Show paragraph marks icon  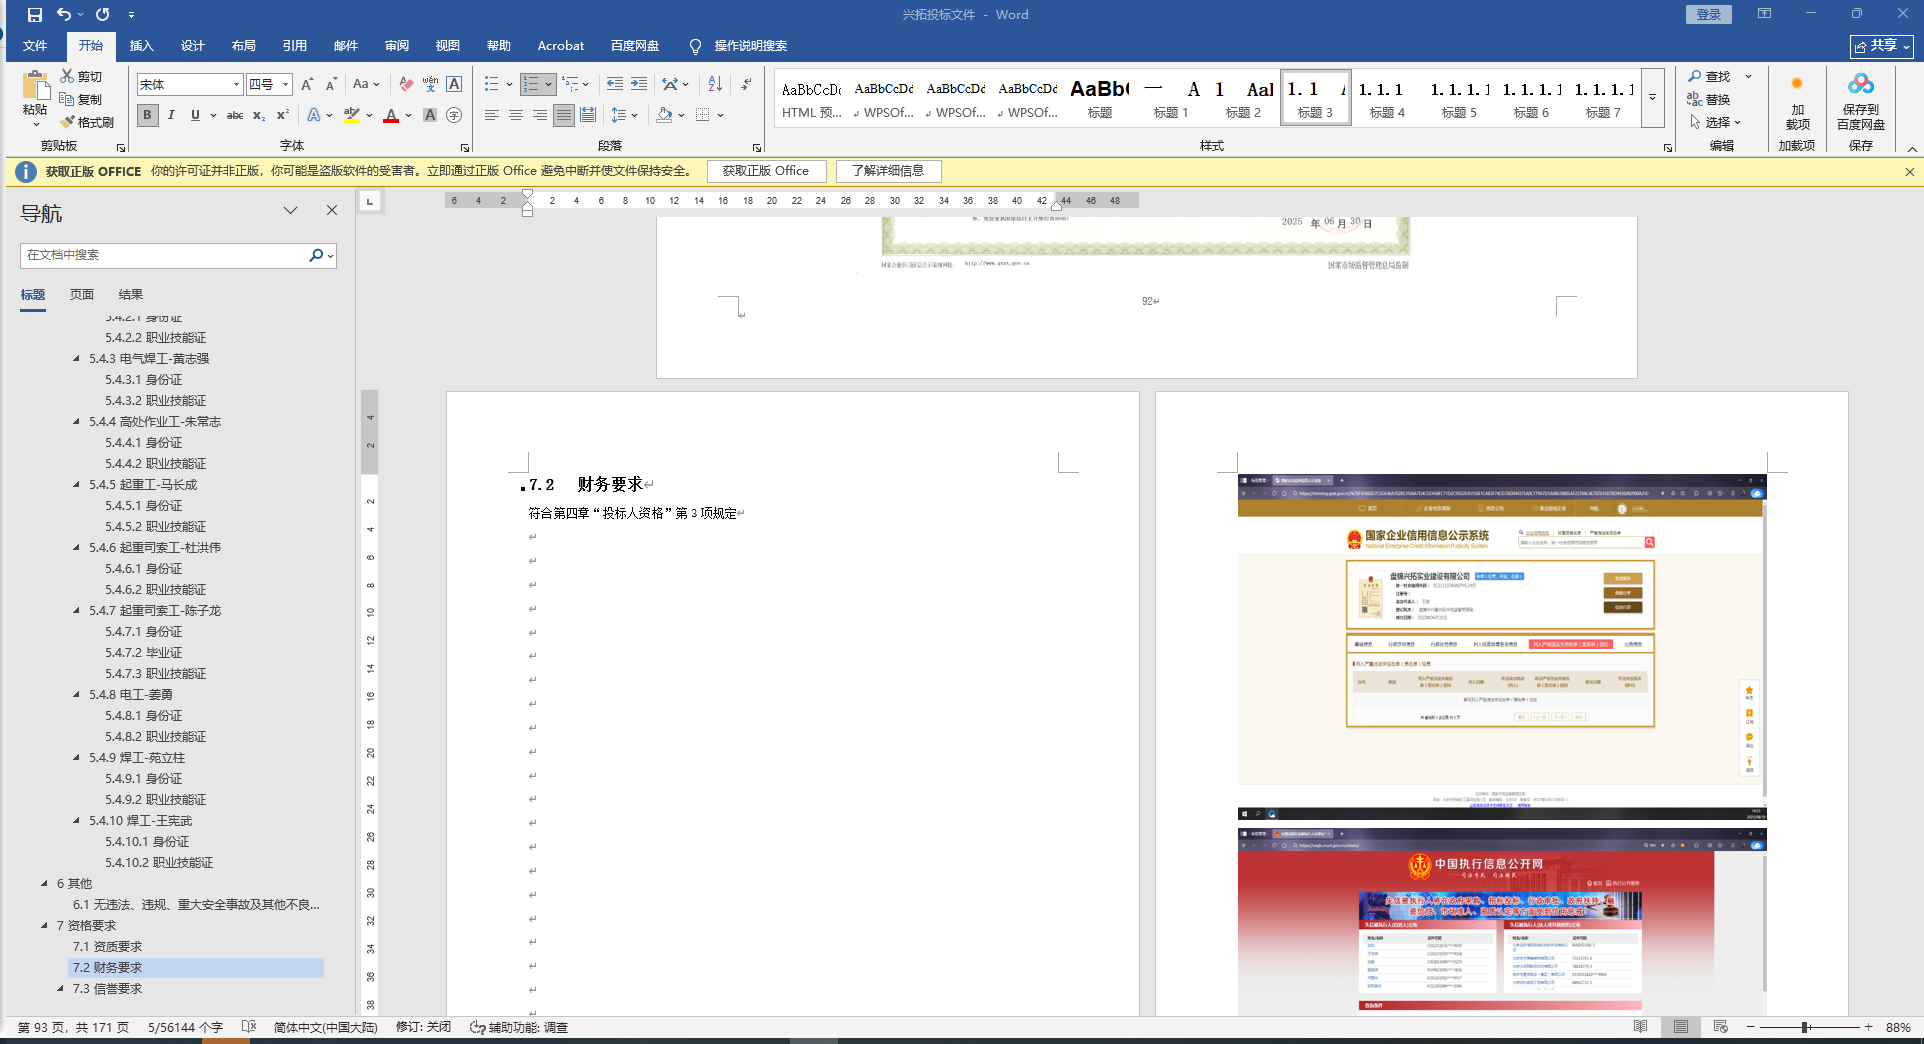(x=746, y=84)
